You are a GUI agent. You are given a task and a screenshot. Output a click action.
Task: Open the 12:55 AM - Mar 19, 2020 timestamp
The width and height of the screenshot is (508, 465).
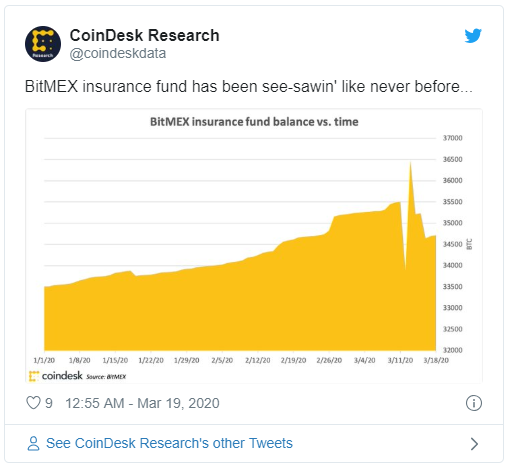tap(142, 403)
